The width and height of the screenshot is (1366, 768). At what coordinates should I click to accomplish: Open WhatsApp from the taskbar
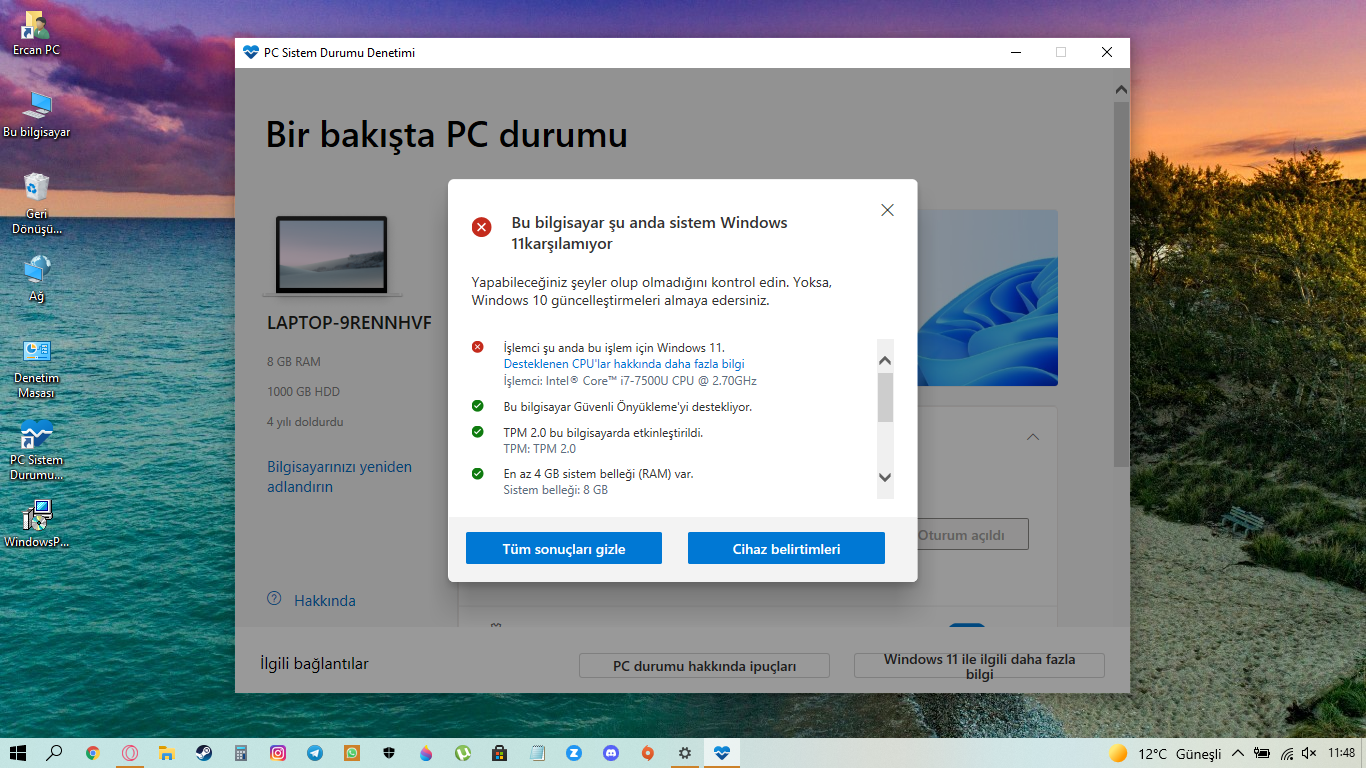(x=352, y=753)
